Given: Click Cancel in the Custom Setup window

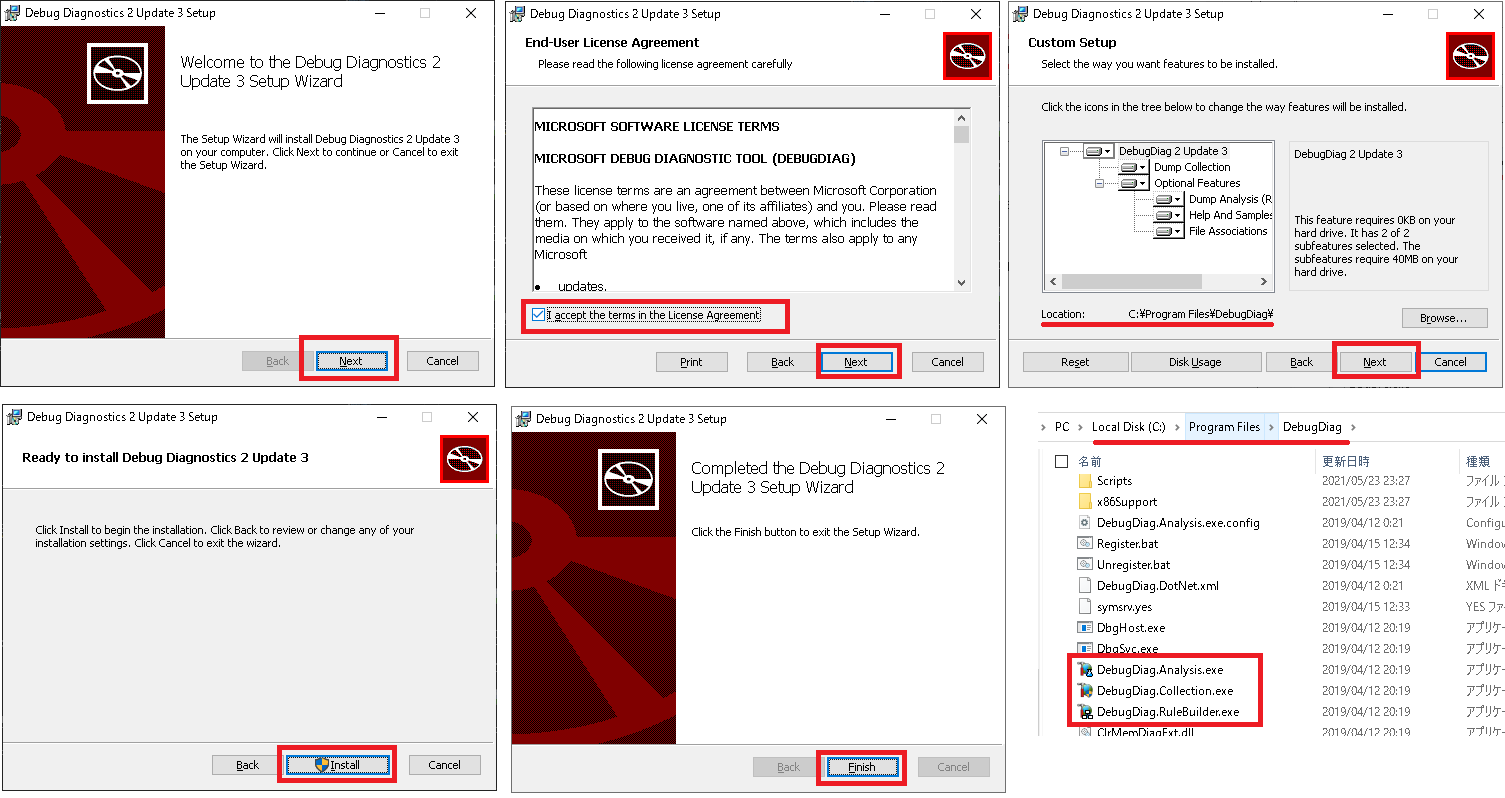Looking at the screenshot, I should (x=1451, y=362).
